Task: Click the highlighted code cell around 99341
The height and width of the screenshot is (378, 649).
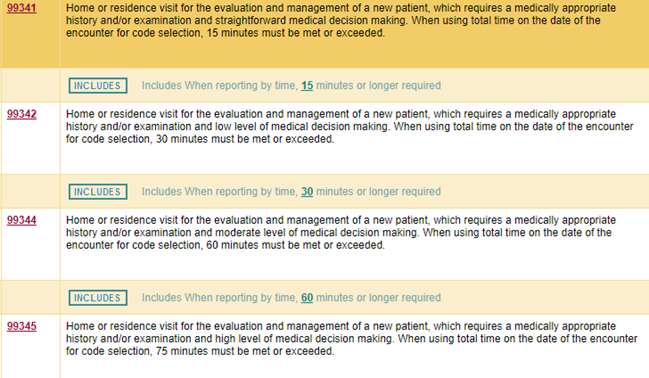Action: click(31, 34)
